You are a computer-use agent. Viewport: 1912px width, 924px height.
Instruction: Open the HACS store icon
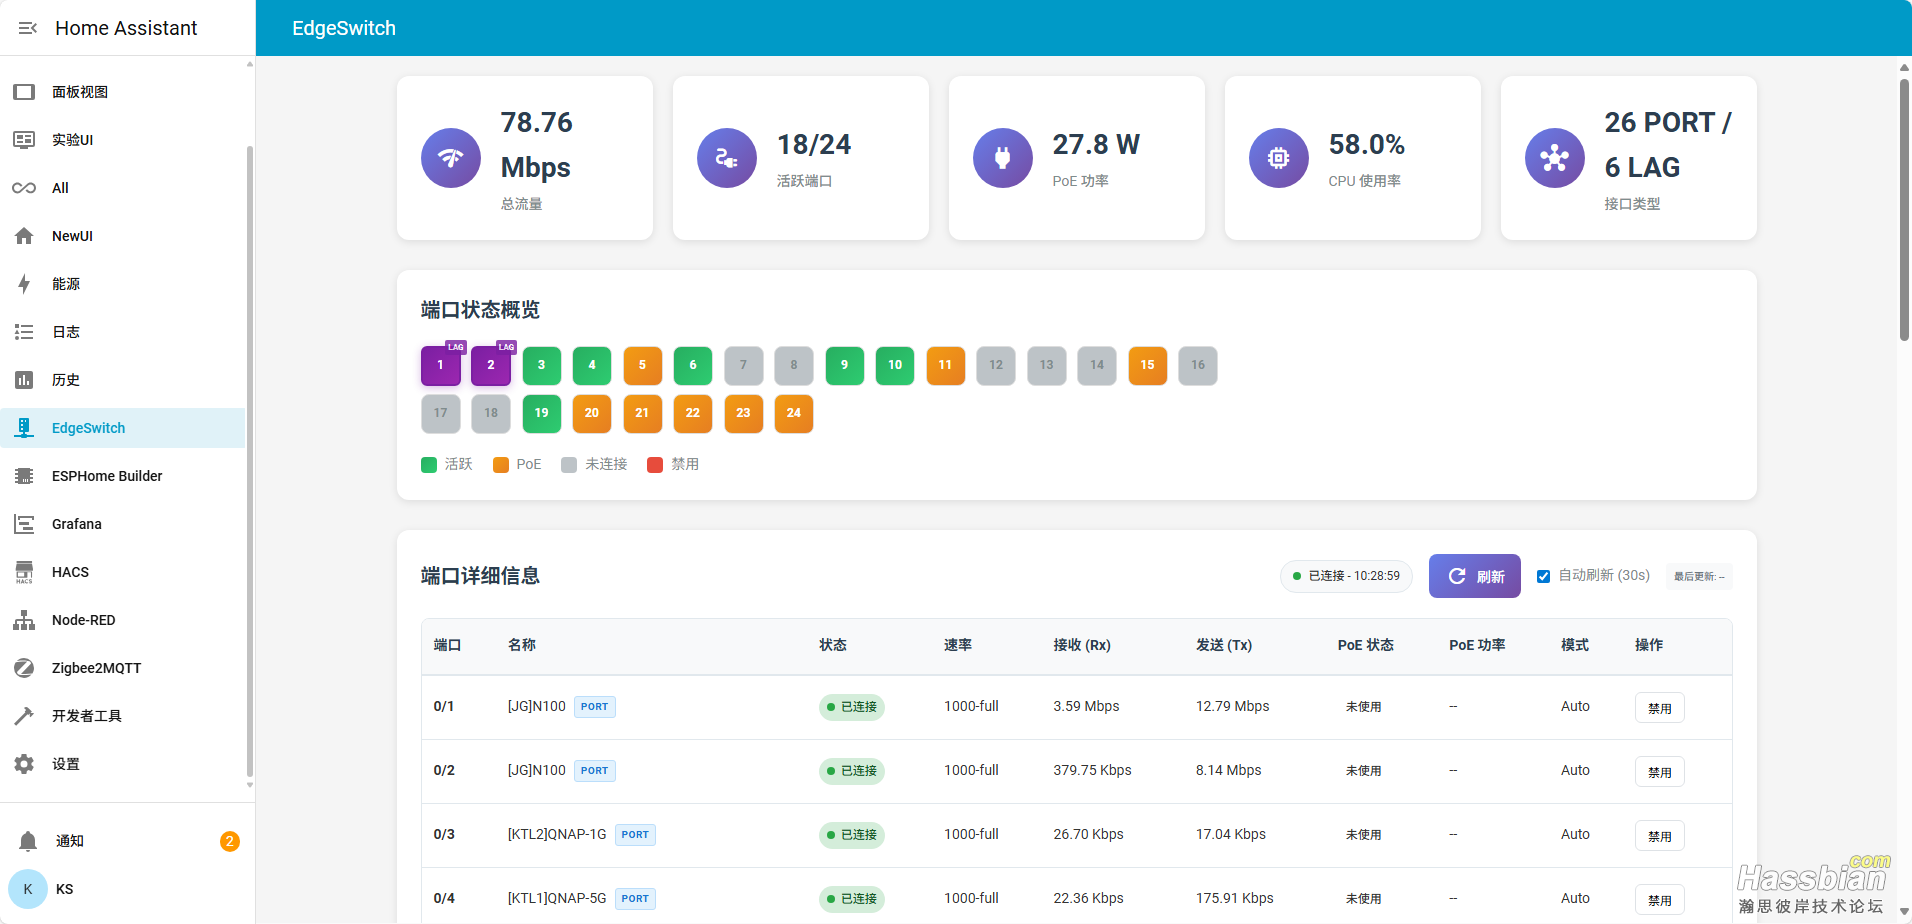(24, 572)
